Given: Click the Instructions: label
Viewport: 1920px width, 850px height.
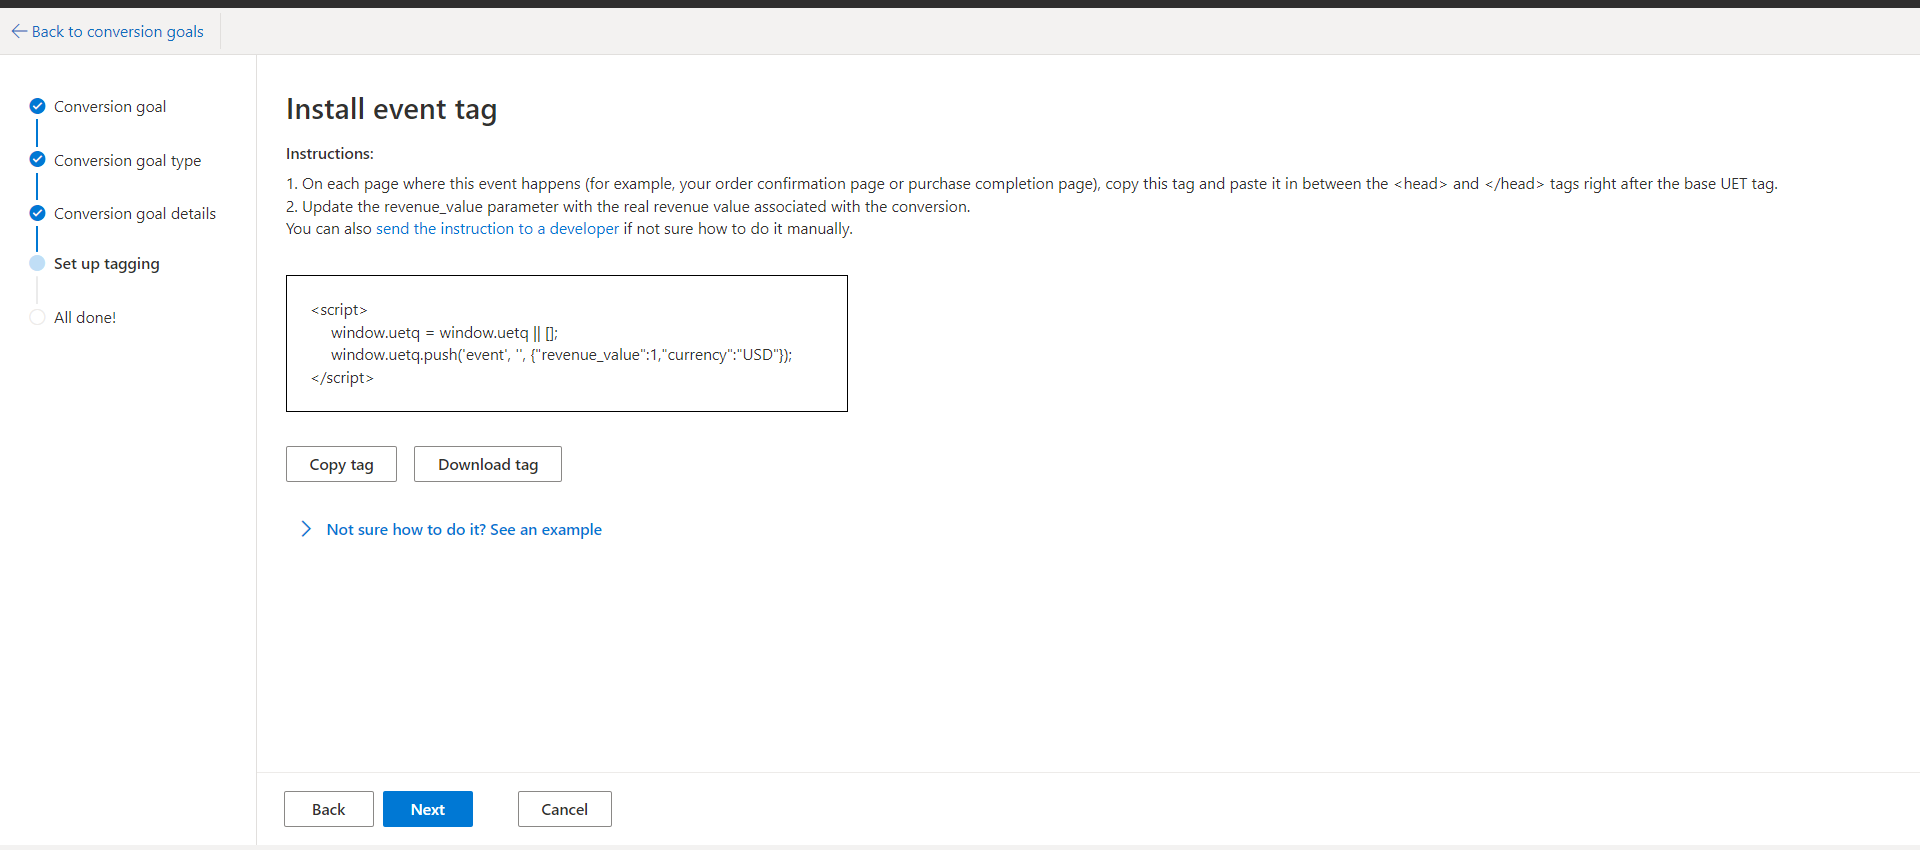Looking at the screenshot, I should 330,153.
